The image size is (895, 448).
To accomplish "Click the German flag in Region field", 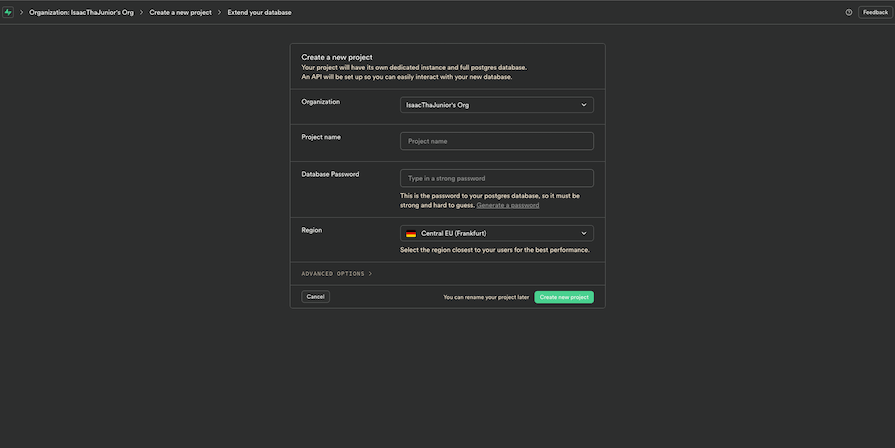I will (x=411, y=233).
